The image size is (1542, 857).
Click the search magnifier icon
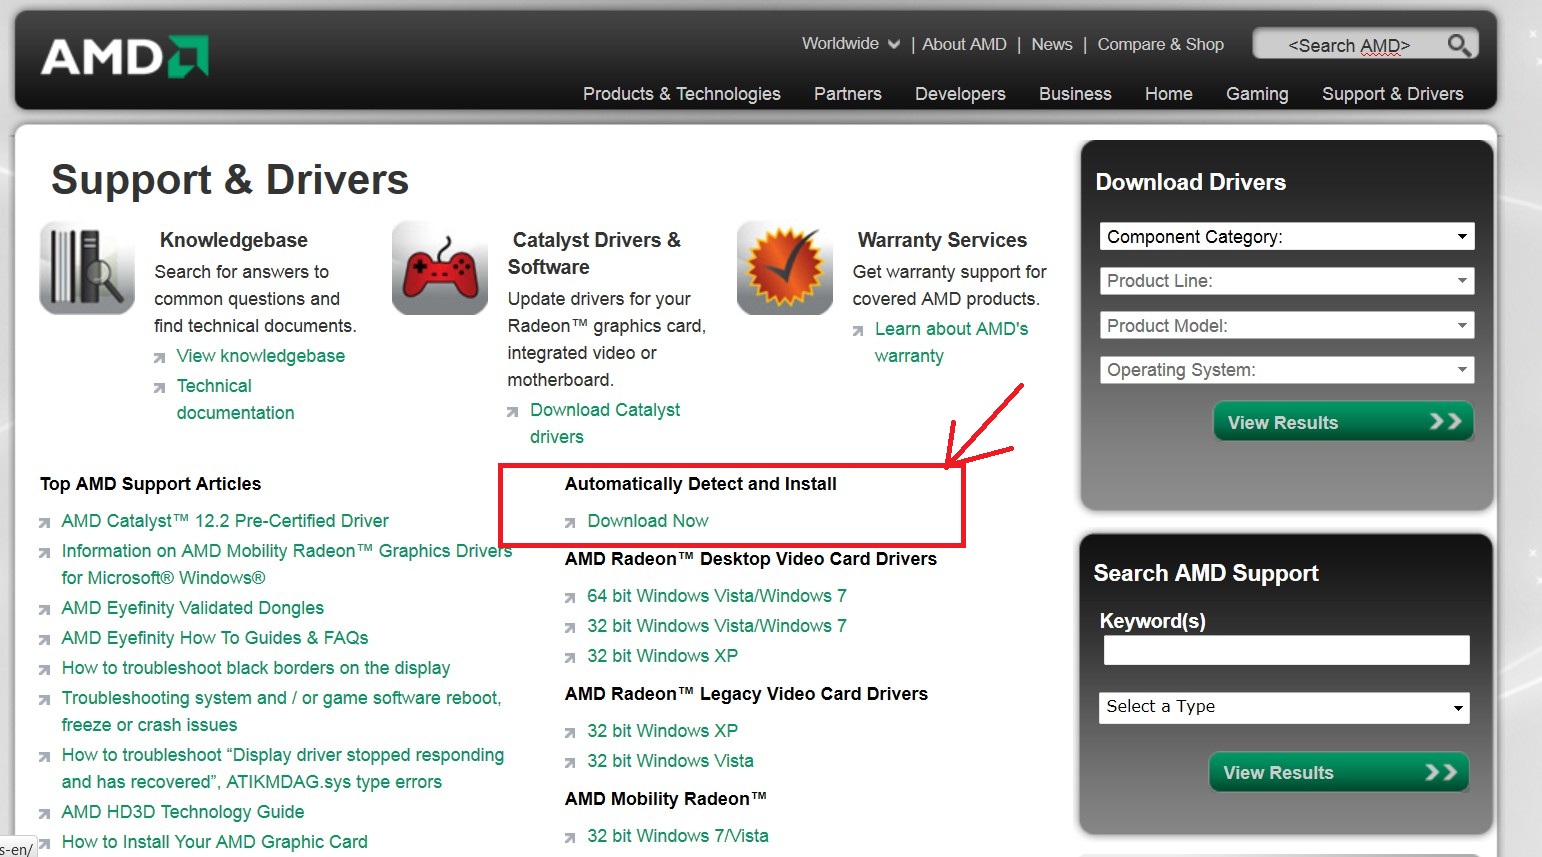[1459, 45]
